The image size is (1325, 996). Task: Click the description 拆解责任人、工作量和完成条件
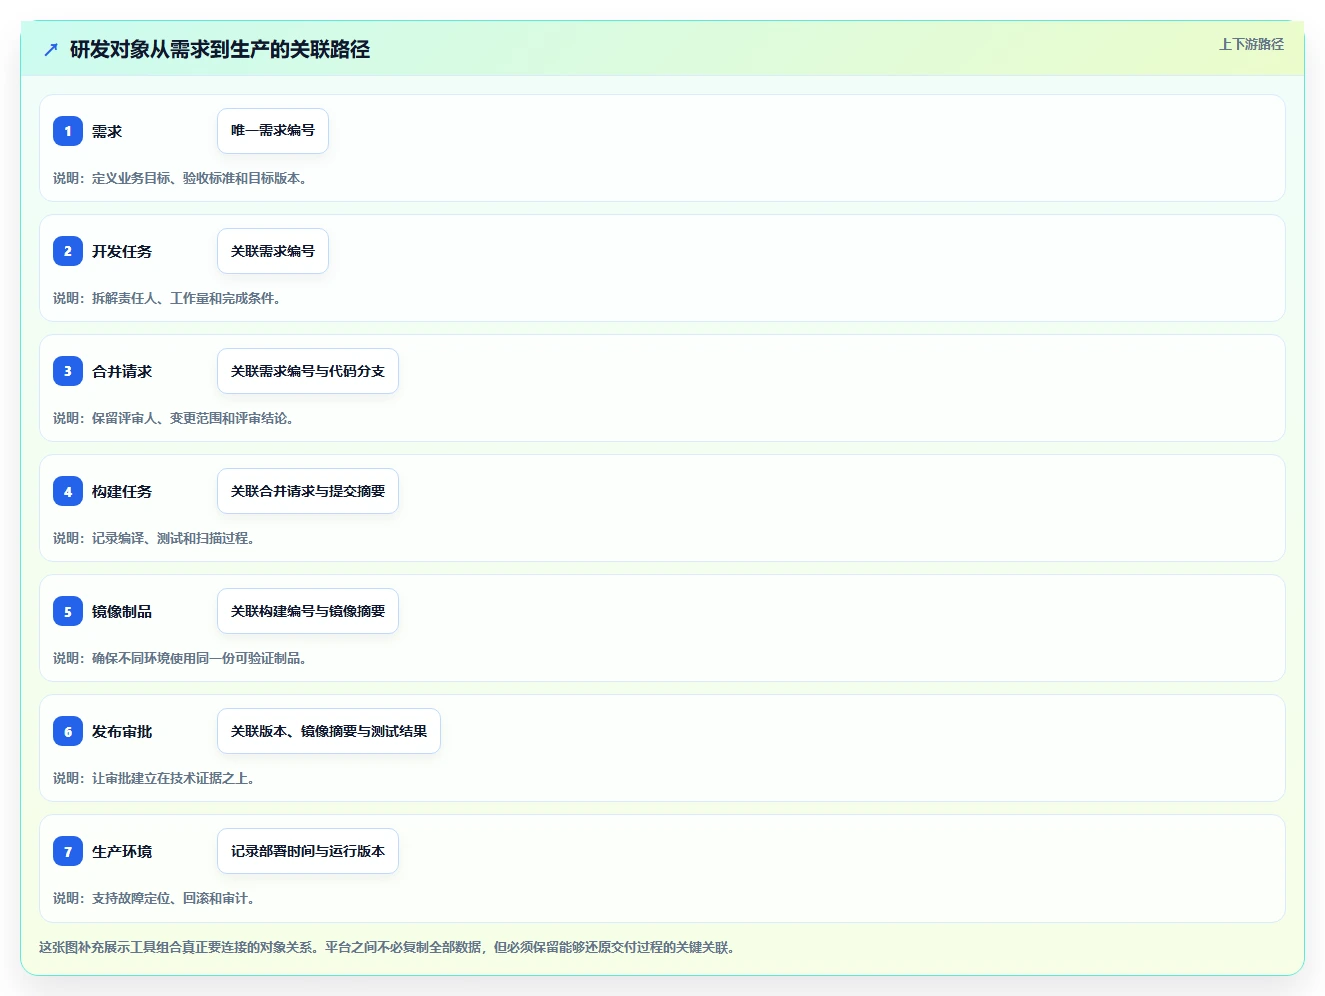pos(186,298)
